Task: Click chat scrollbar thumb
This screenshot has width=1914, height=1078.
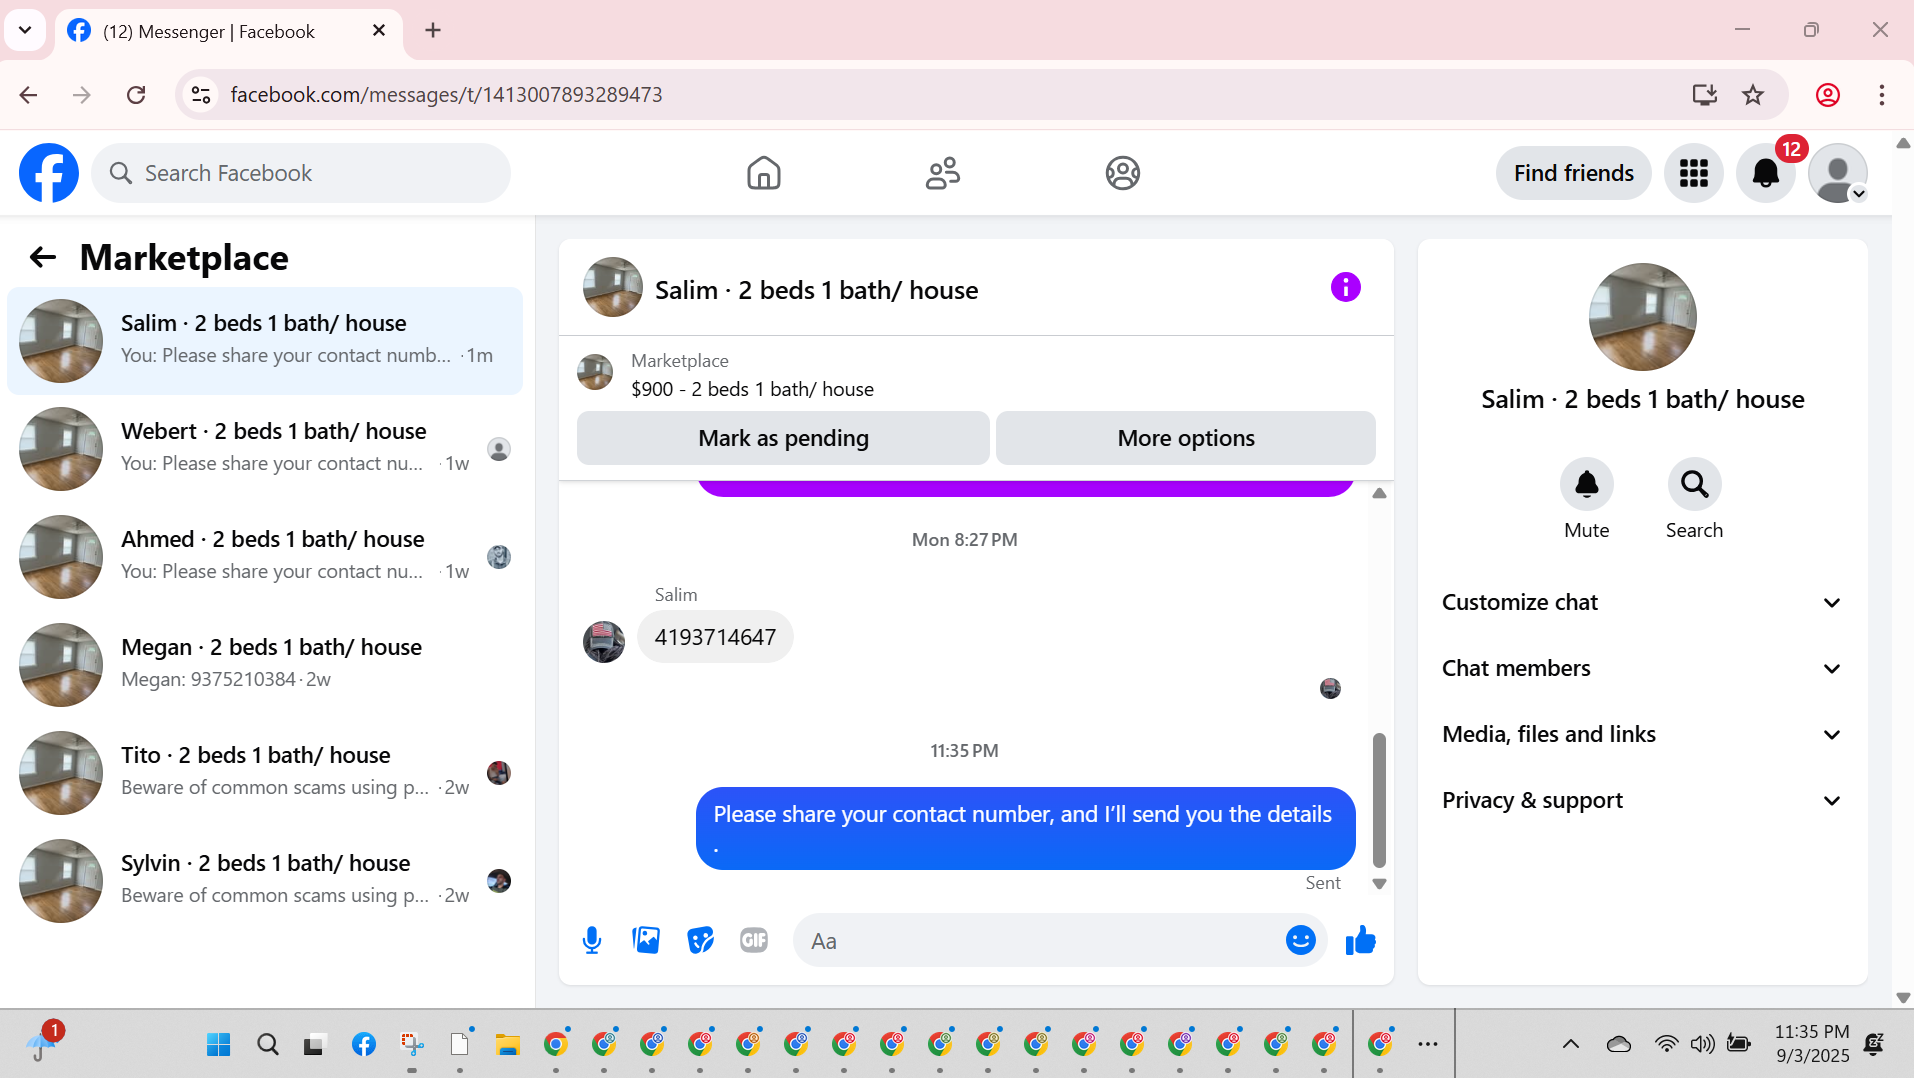Action: point(1379,800)
